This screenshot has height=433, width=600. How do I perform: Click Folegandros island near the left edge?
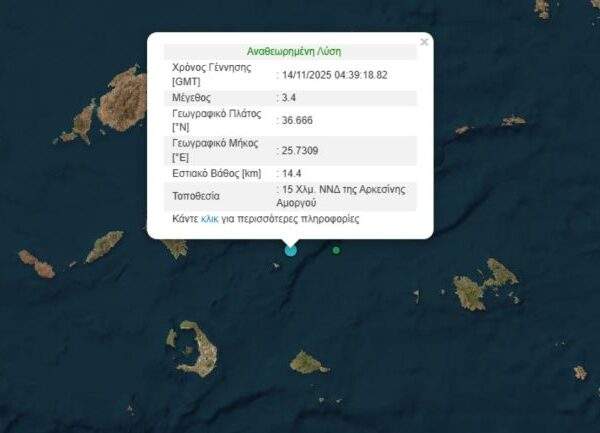tap(37, 264)
